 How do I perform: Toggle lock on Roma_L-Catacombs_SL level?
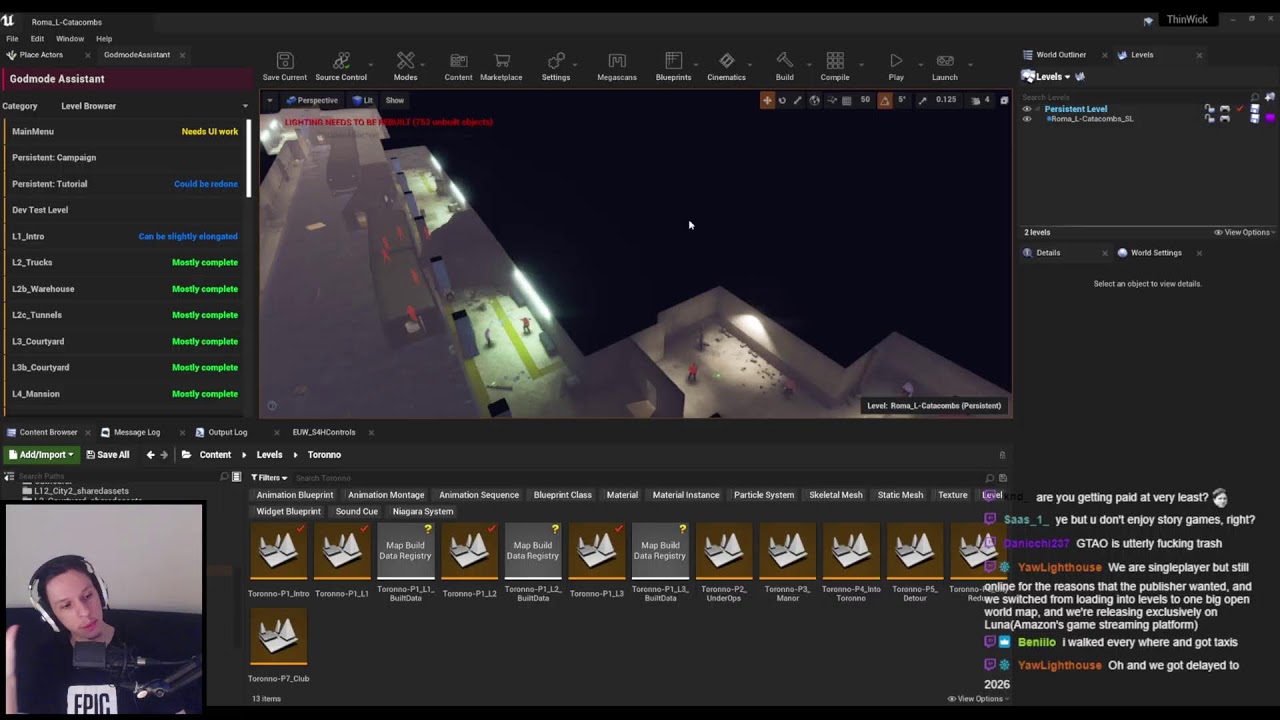pyautogui.click(x=1210, y=119)
